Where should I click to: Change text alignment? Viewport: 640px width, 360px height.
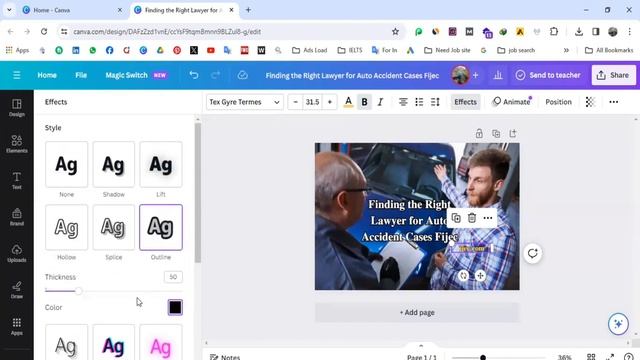pos(403,102)
